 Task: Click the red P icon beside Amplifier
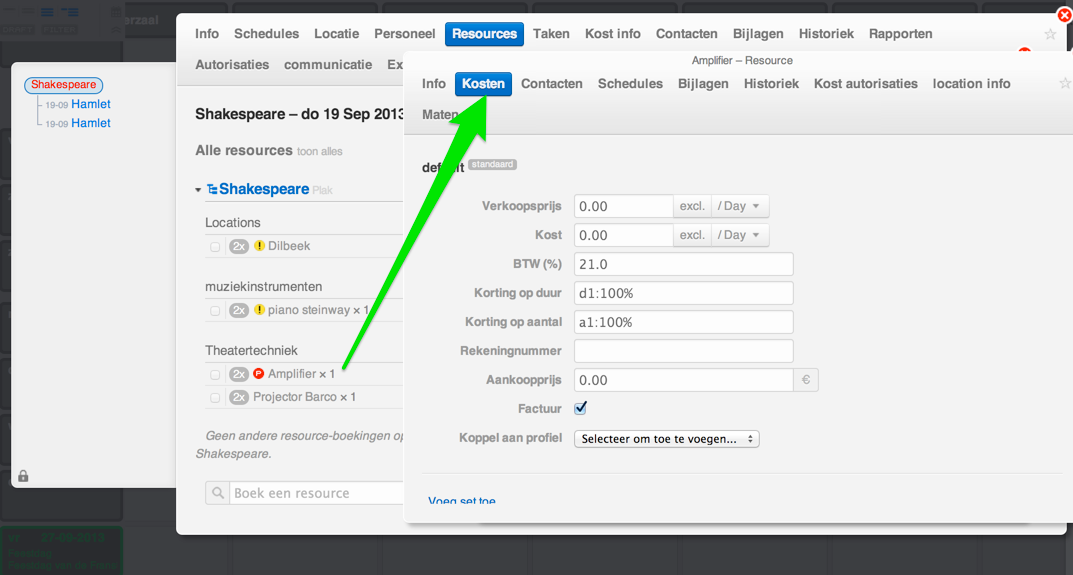(259, 374)
